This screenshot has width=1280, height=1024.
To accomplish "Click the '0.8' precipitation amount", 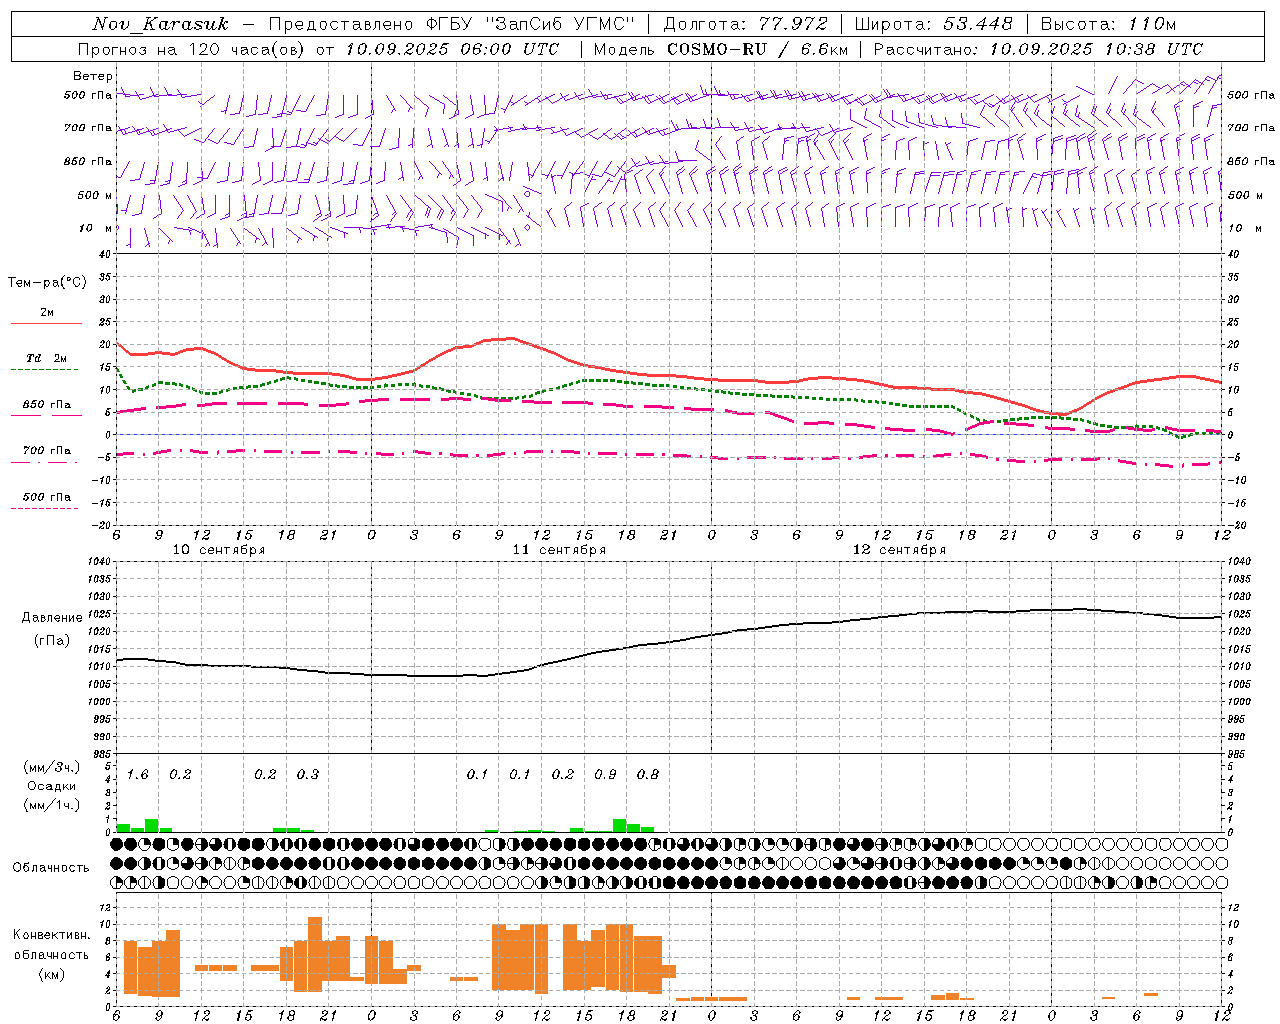I will point(648,775).
